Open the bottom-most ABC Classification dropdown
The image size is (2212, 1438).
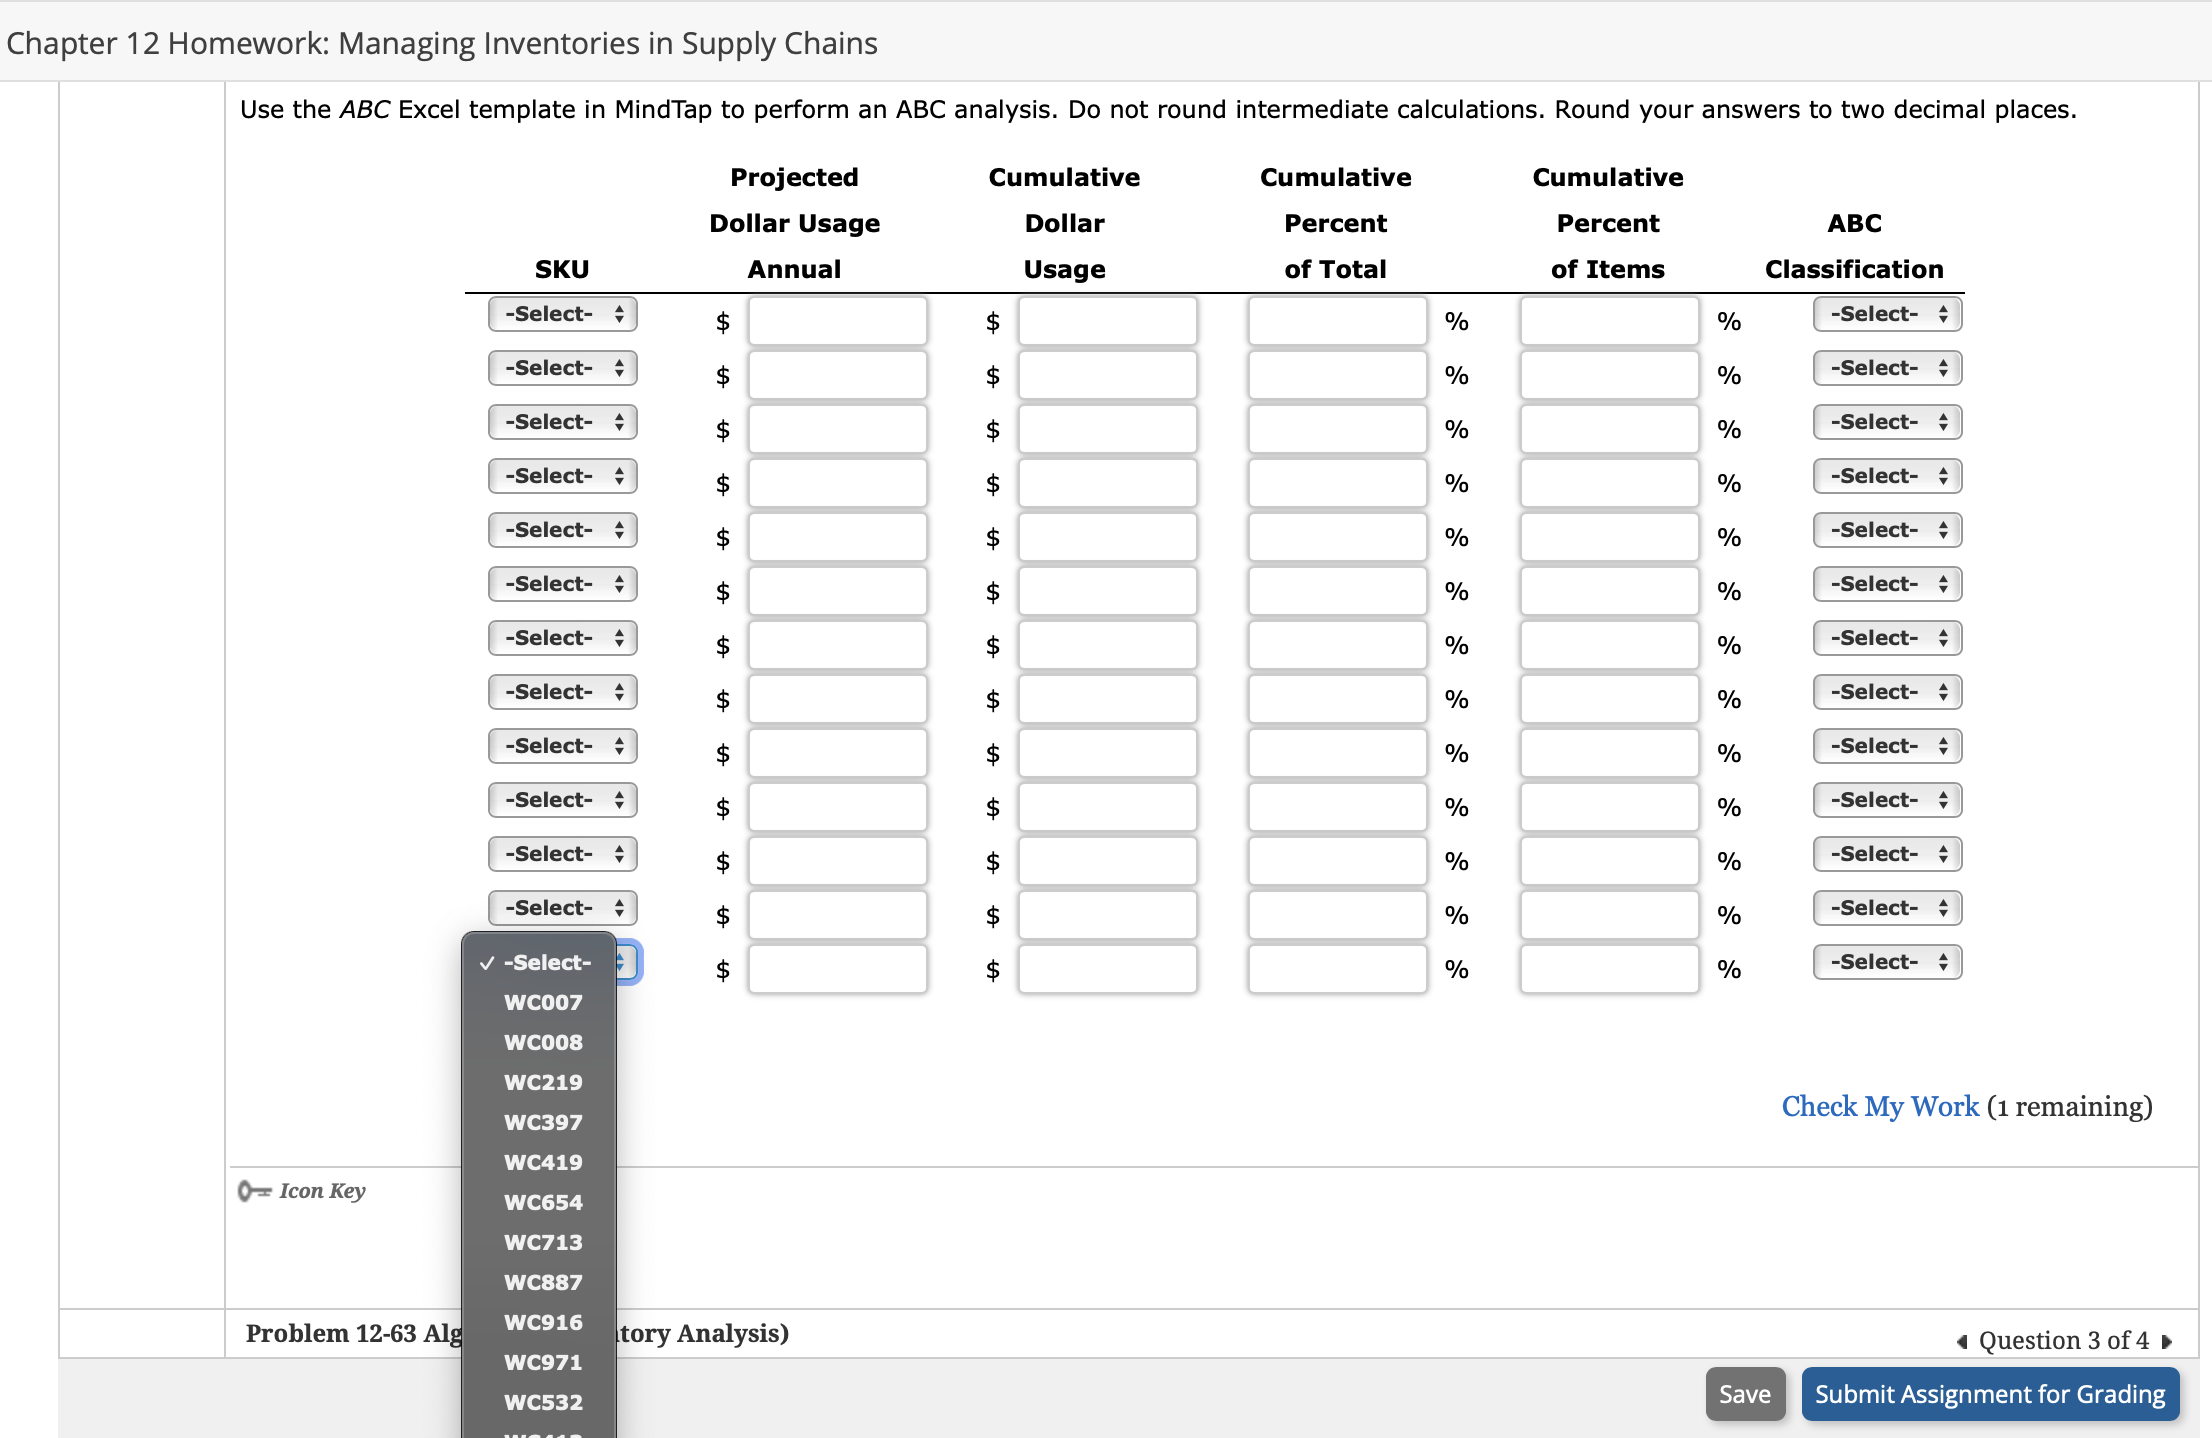(x=1884, y=961)
